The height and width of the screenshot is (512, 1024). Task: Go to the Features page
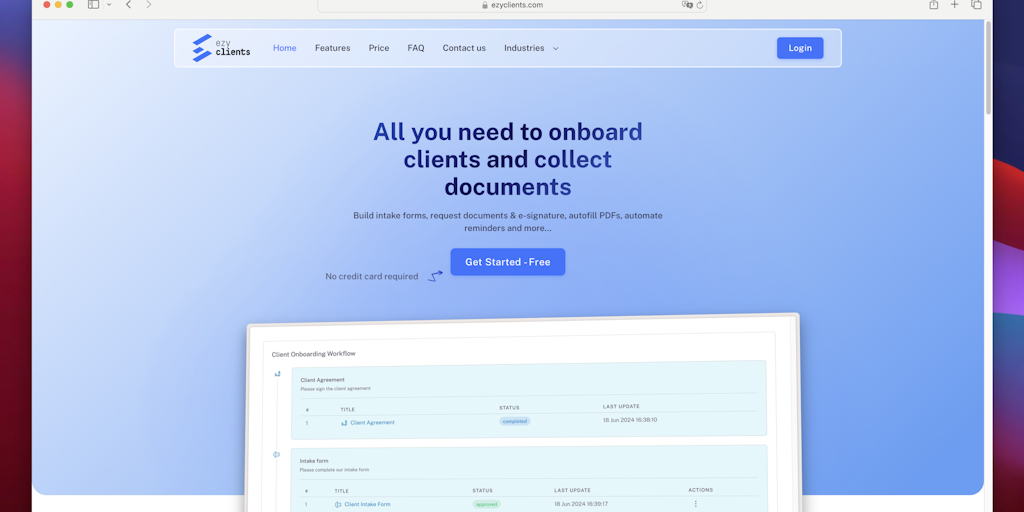pyautogui.click(x=332, y=48)
